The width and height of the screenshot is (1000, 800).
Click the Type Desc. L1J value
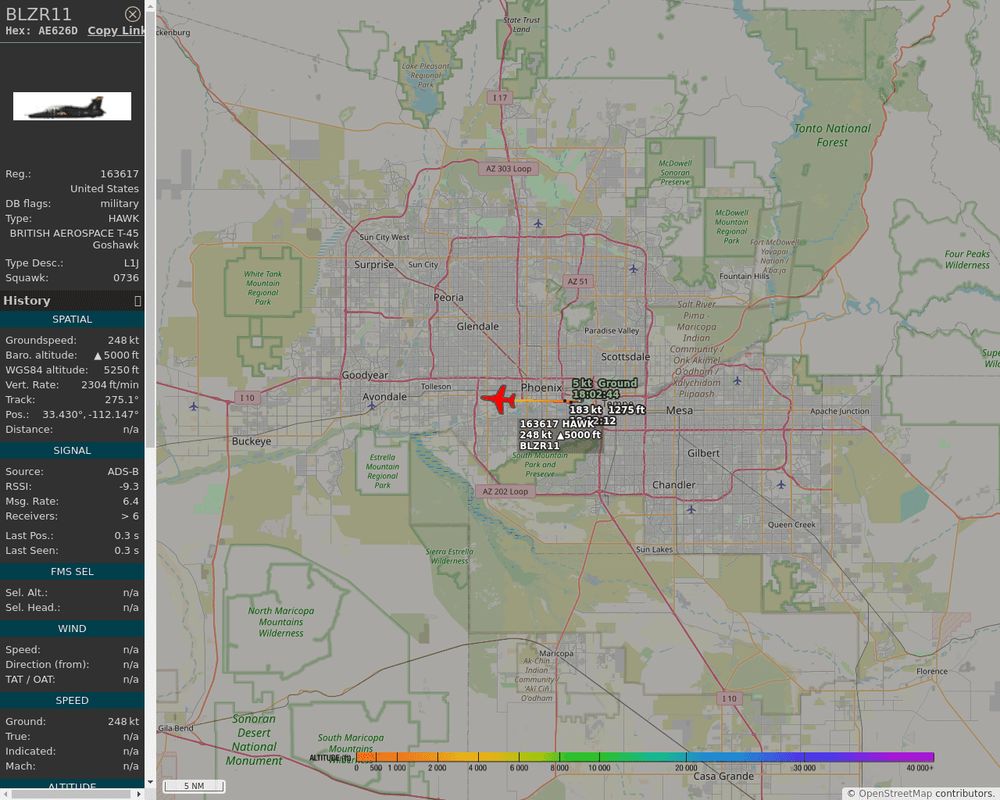coord(131,263)
